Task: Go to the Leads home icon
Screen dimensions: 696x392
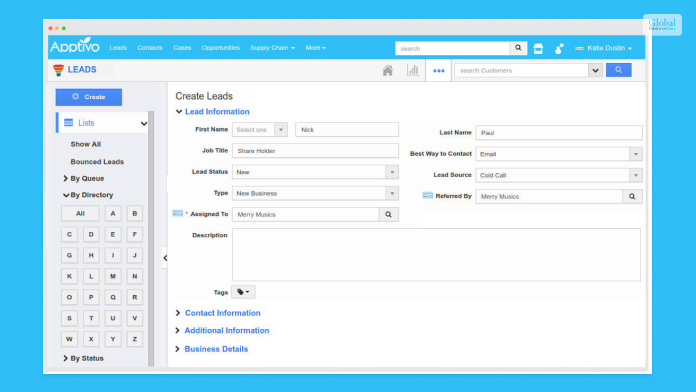Action: (x=388, y=70)
